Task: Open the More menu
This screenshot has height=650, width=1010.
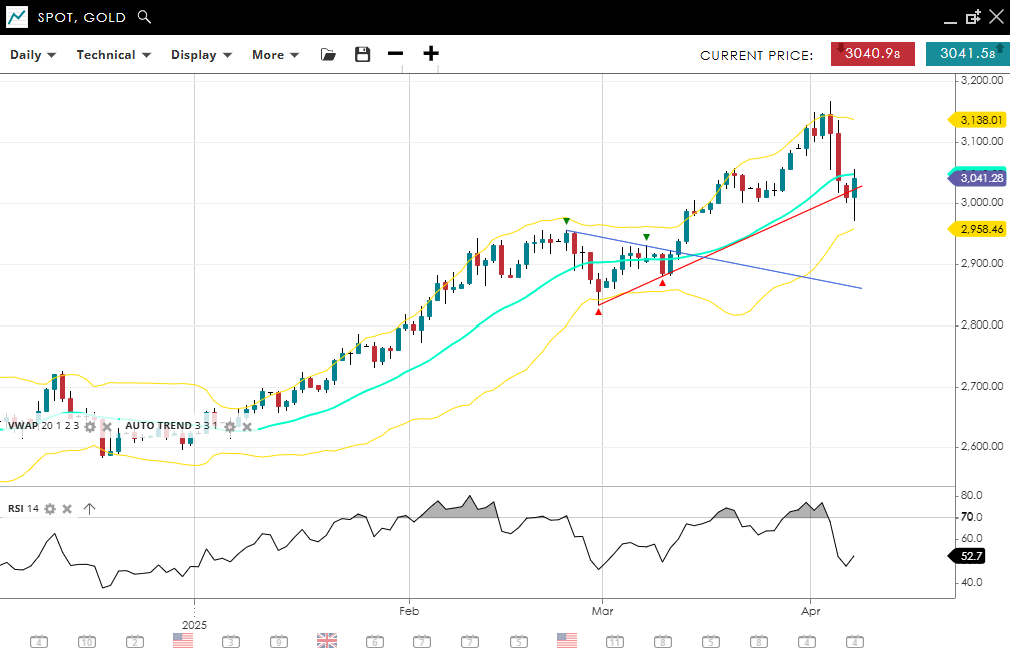Action: coord(275,55)
